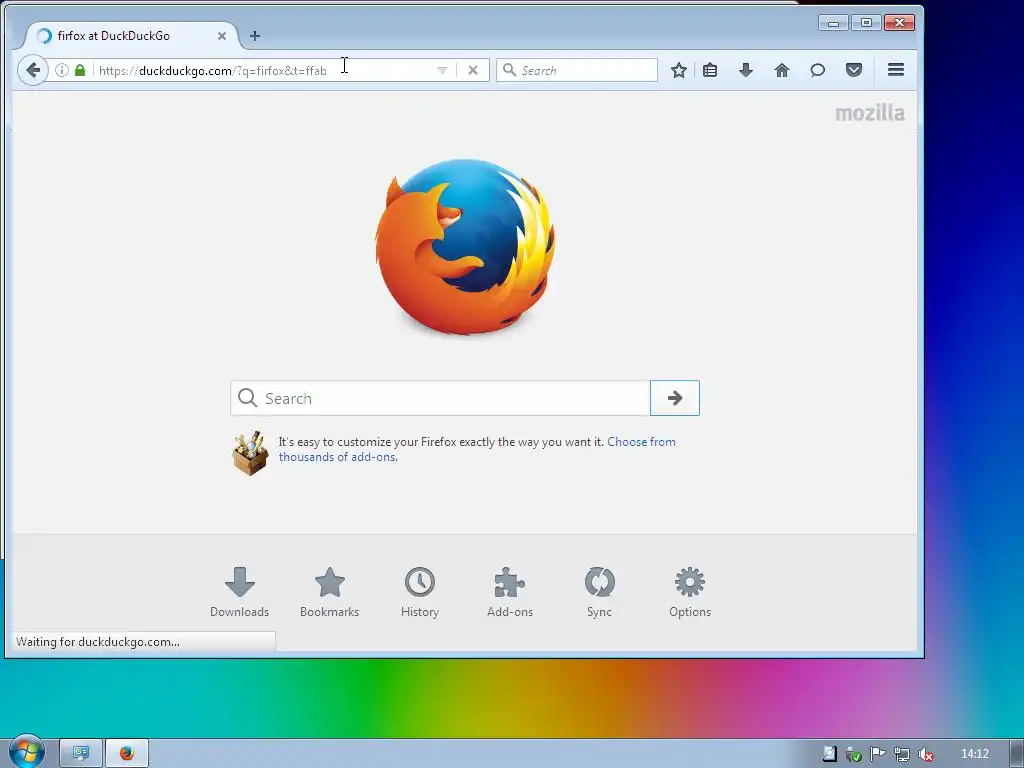Bookmark this page with the star icon
Screen dimensions: 1024x768
679,70
